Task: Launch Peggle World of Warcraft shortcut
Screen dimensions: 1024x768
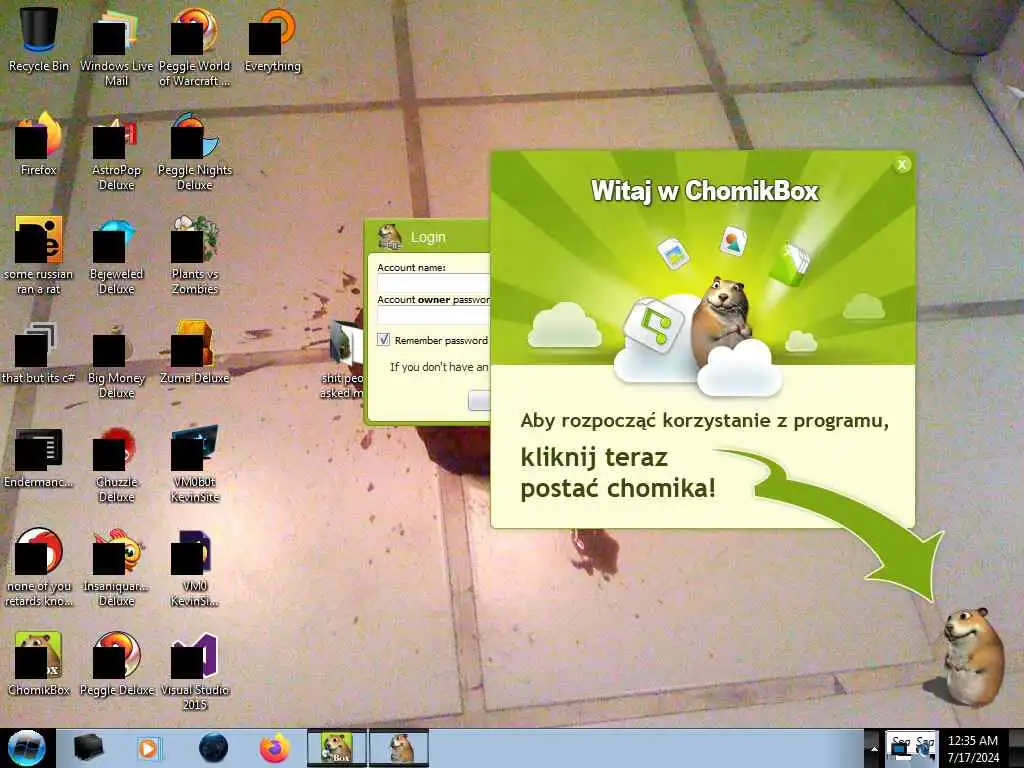Action: point(195,47)
